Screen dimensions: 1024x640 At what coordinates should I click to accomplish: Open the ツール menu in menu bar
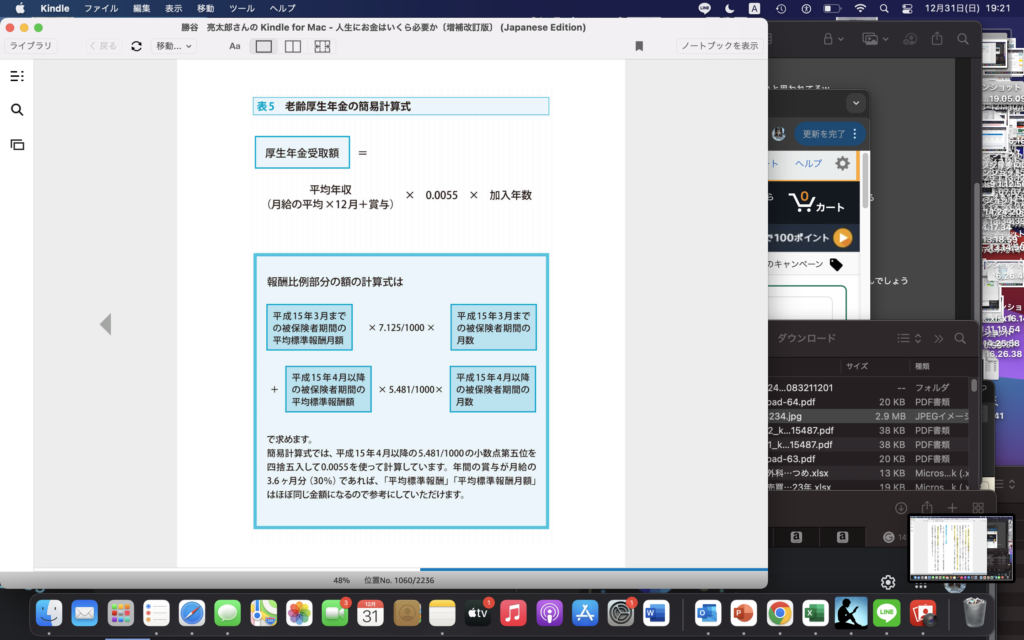click(x=241, y=8)
